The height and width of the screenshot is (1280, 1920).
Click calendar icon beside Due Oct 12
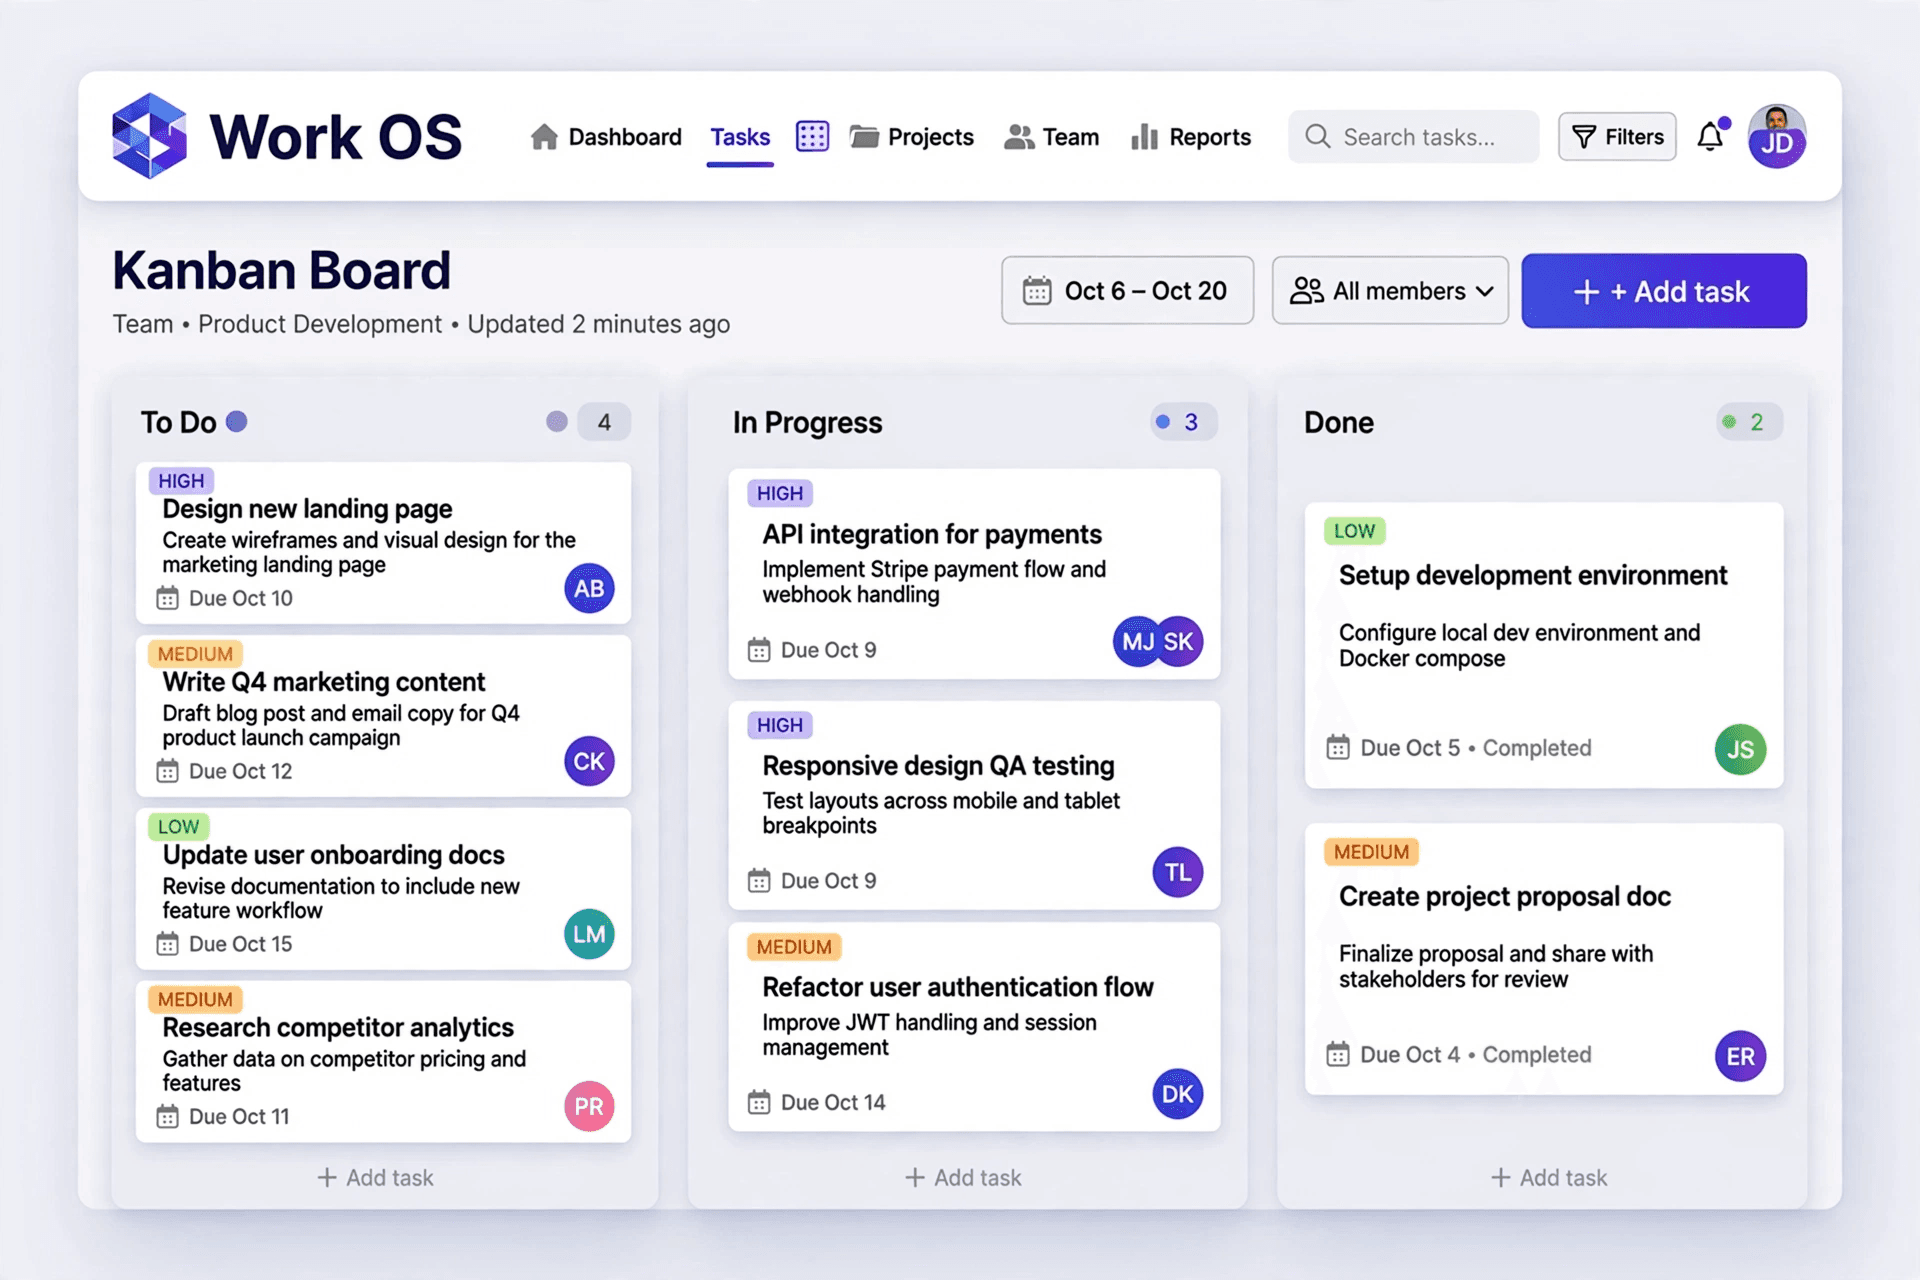pyautogui.click(x=167, y=771)
